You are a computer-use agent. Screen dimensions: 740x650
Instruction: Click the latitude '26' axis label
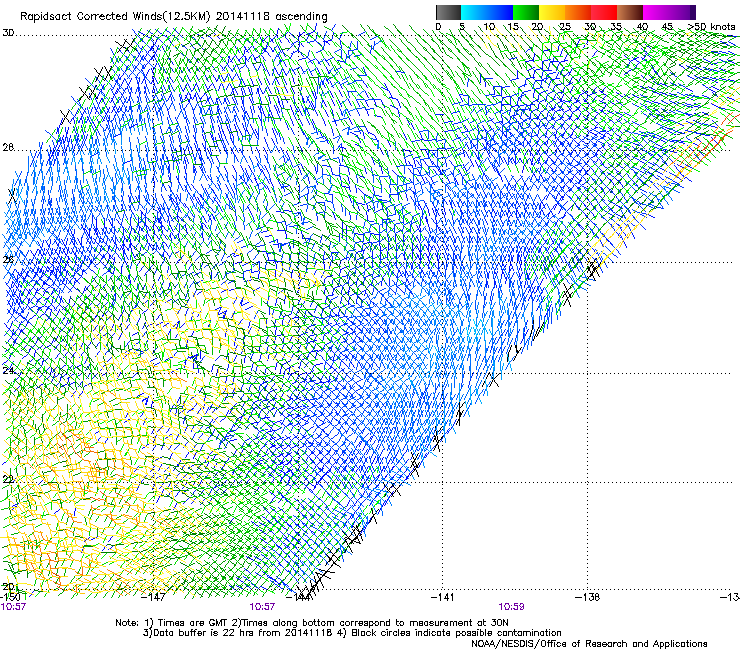click(8, 259)
